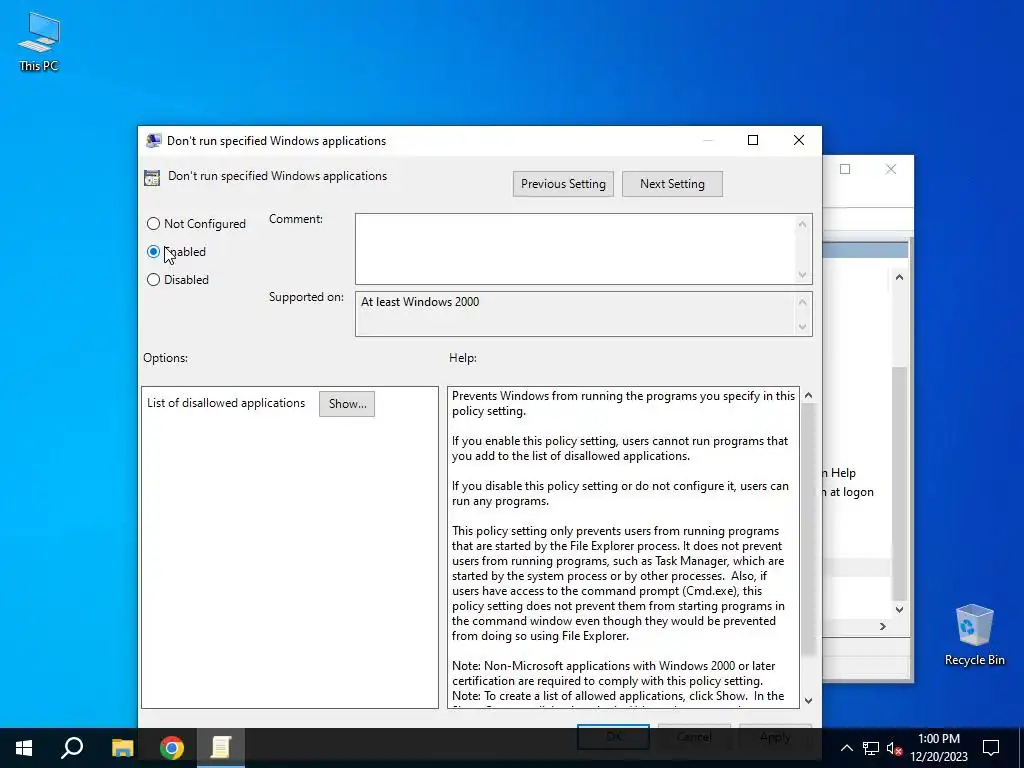Click Show button for disallowed applications
Viewport: 1024px width, 768px height.
pyautogui.click(x=347, y=404)
